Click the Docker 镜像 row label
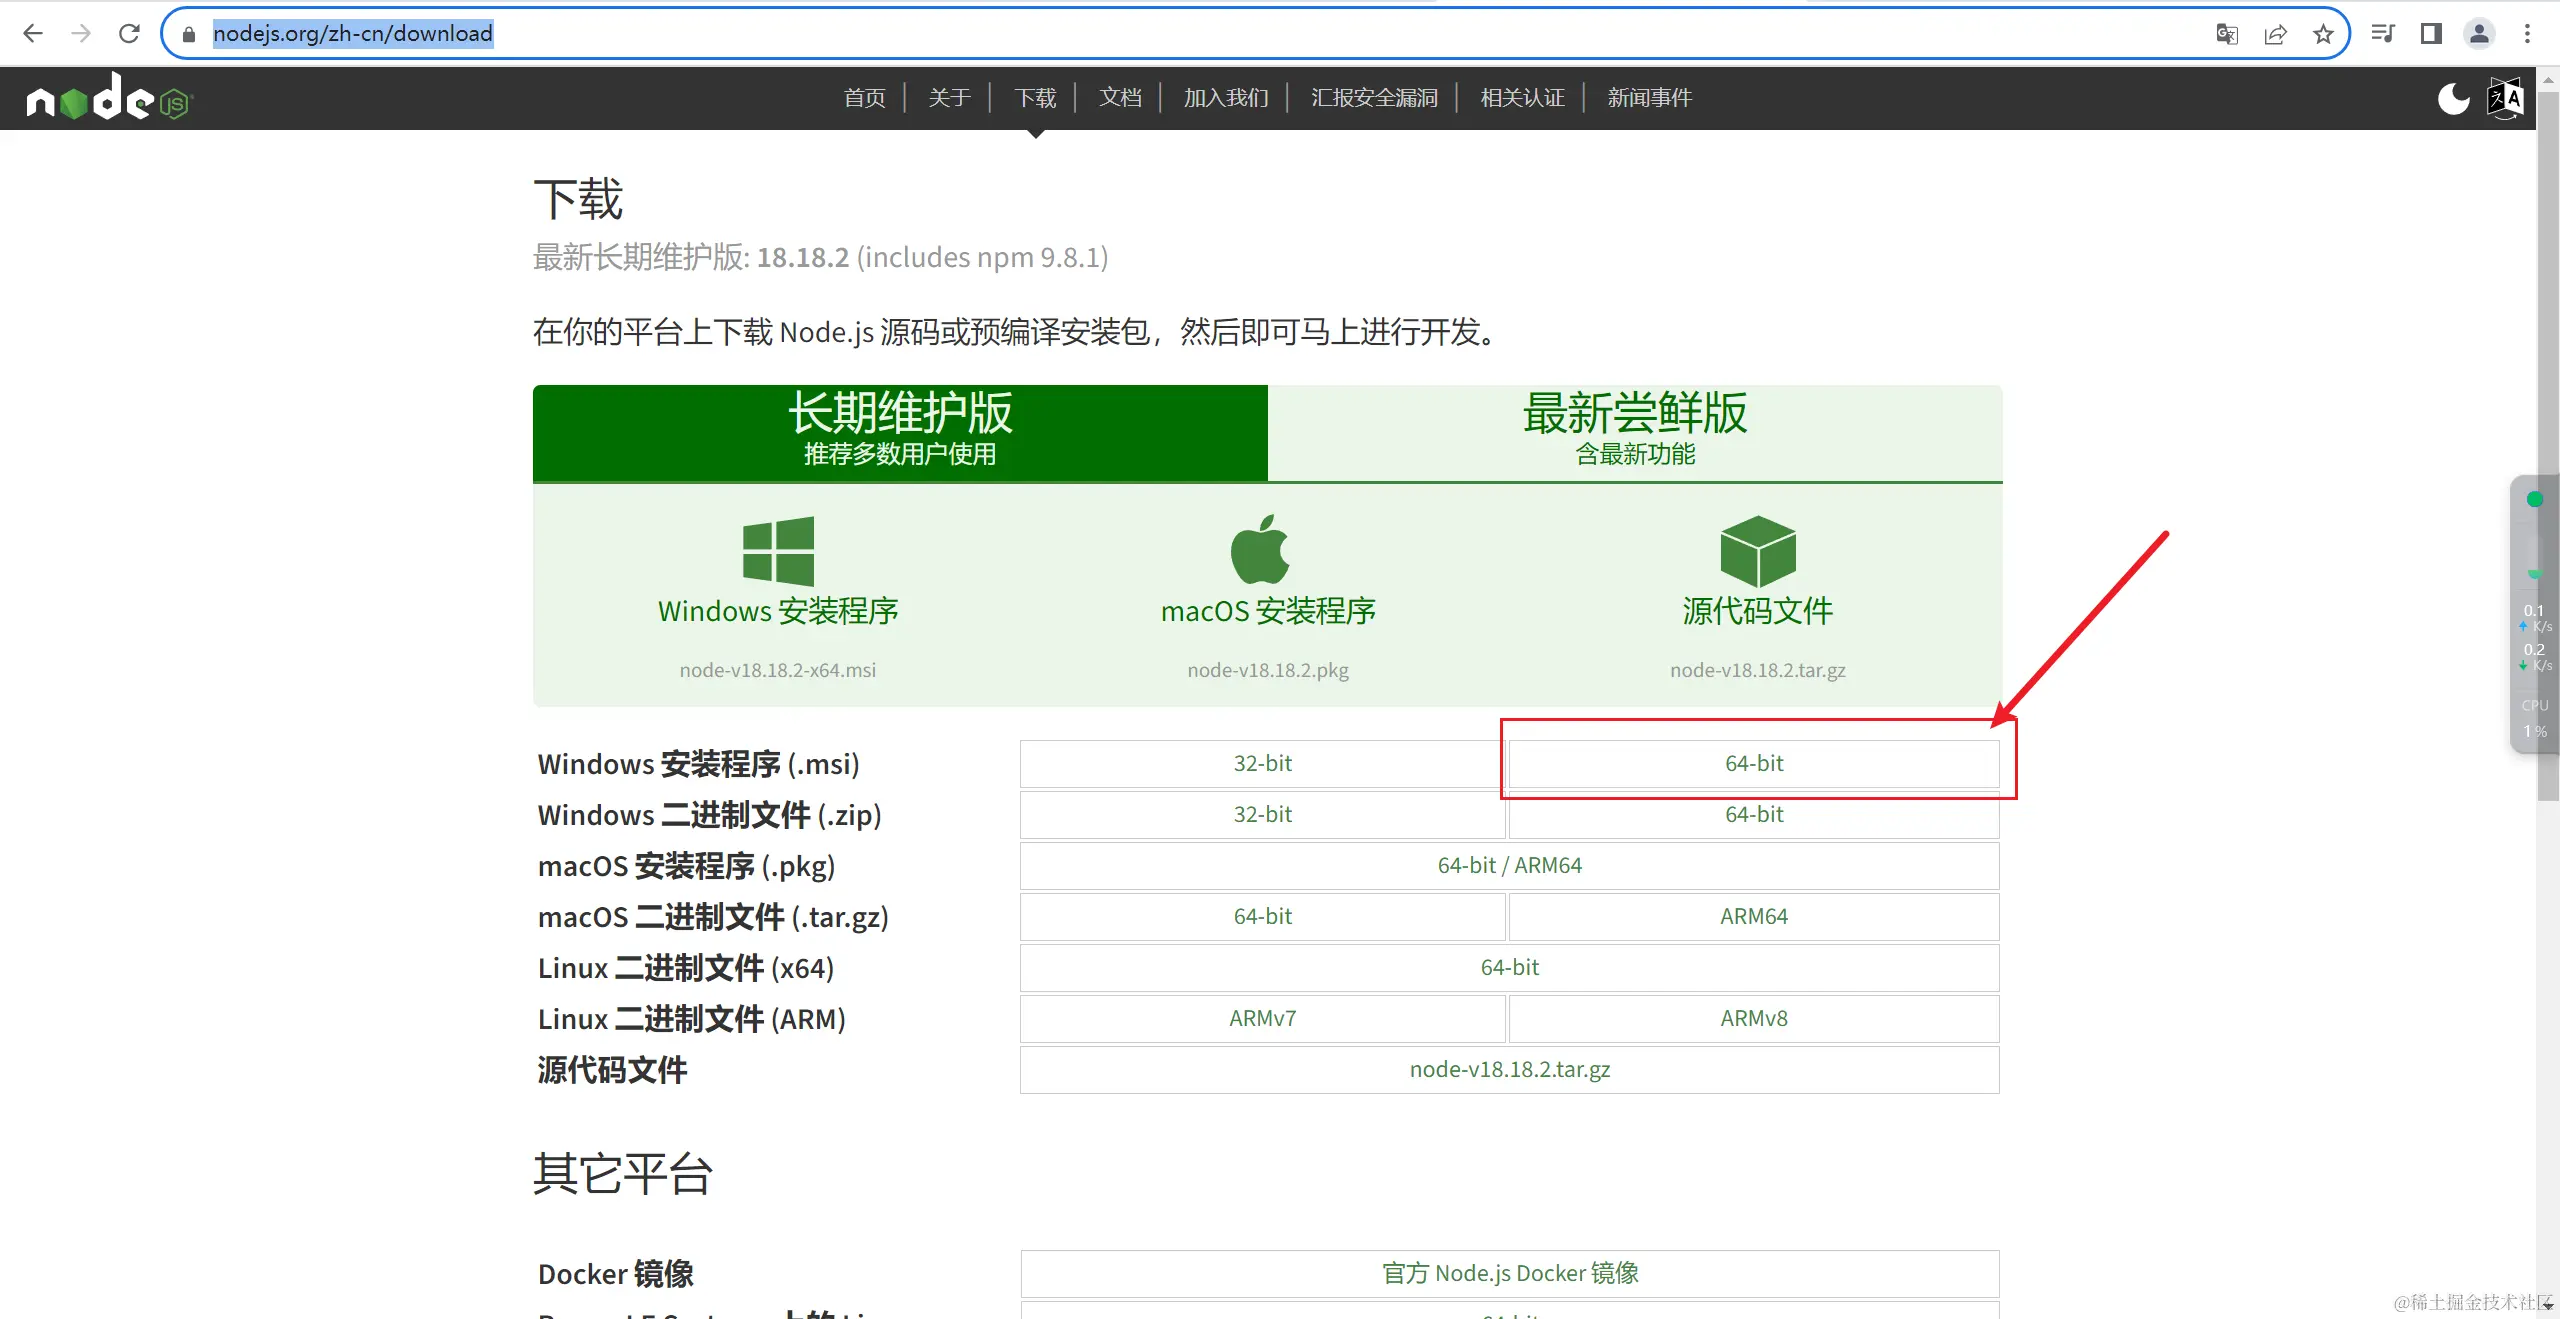The image size is (2560, 1319). (x=616, y=1274)
